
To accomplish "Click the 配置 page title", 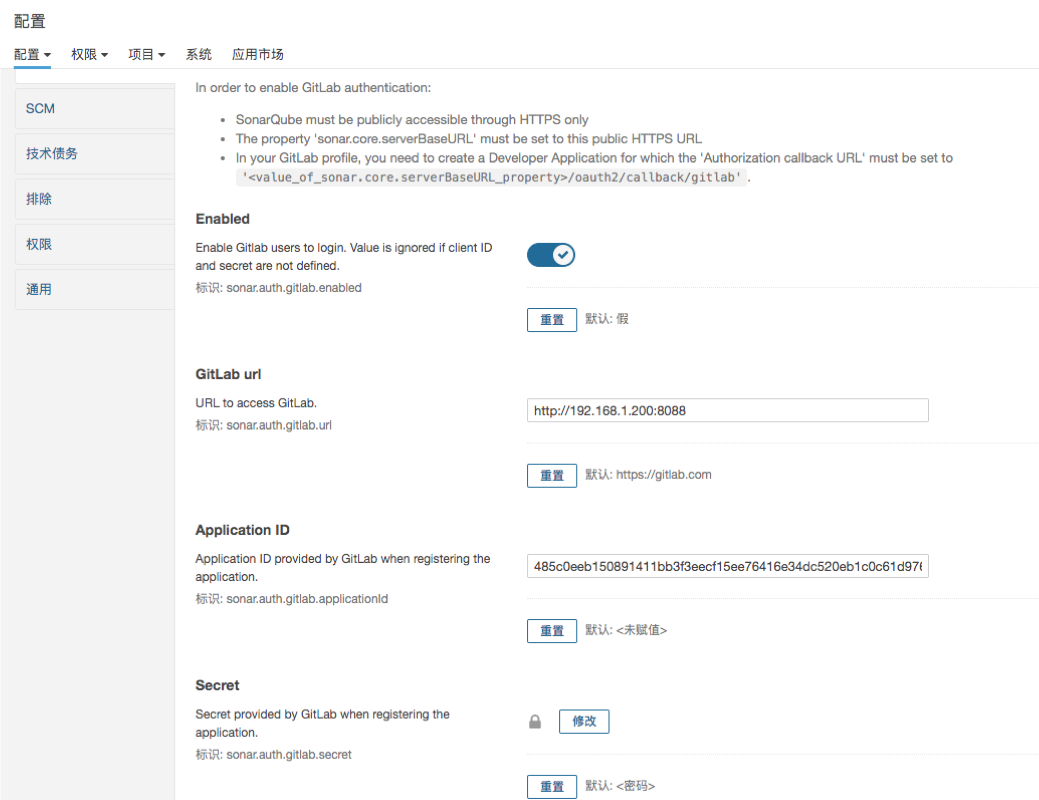I will pos(30,21).
